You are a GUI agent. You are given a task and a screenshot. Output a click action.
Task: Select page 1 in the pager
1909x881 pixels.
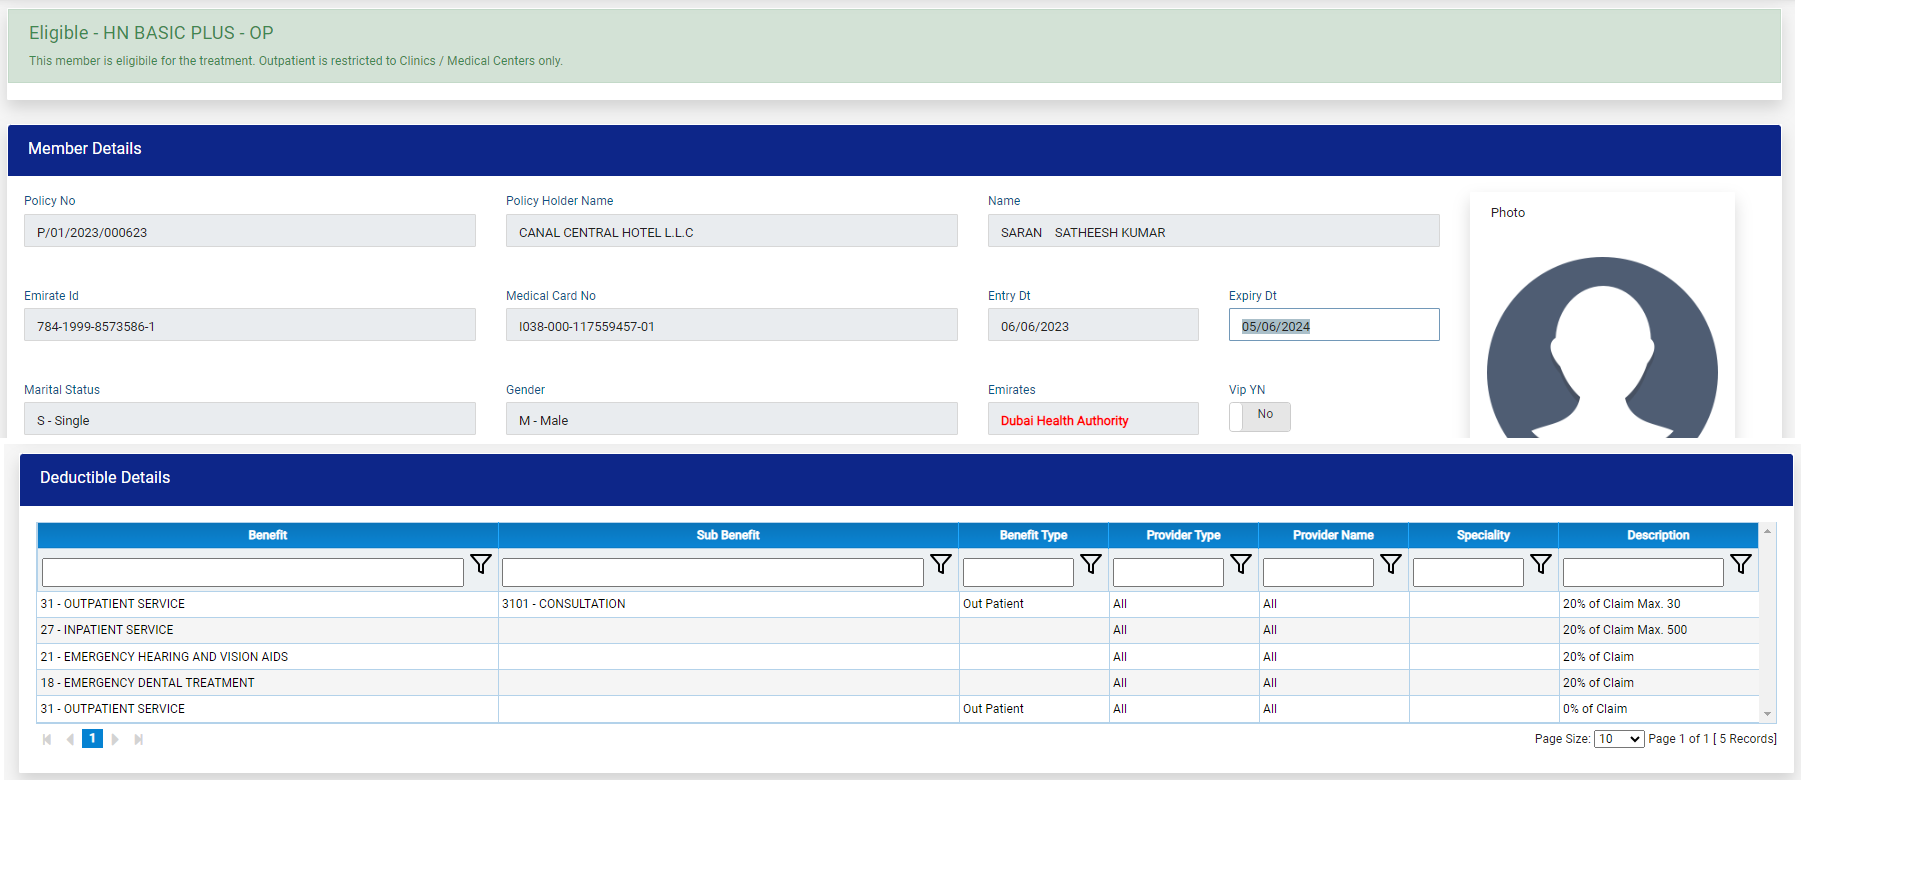pos(92,739)
